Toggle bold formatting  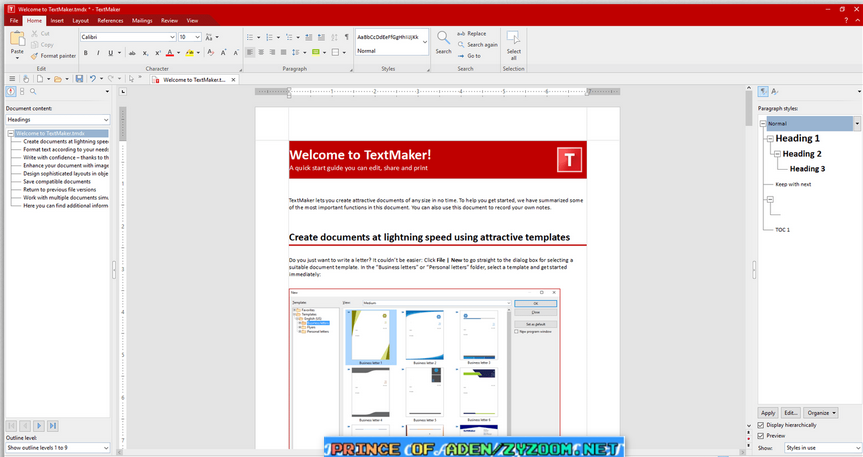[86, 53]
